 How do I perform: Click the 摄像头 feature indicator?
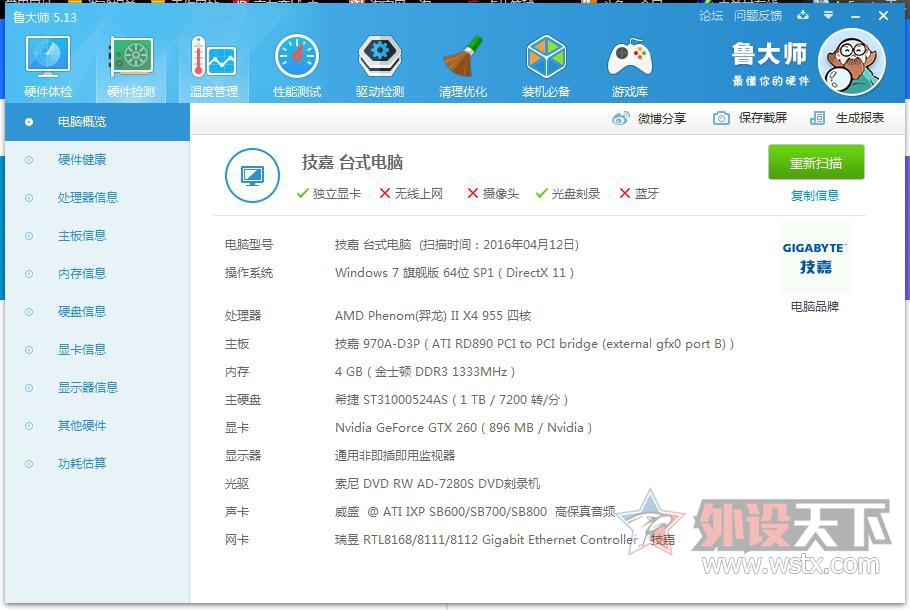click(x=493, y=193)
